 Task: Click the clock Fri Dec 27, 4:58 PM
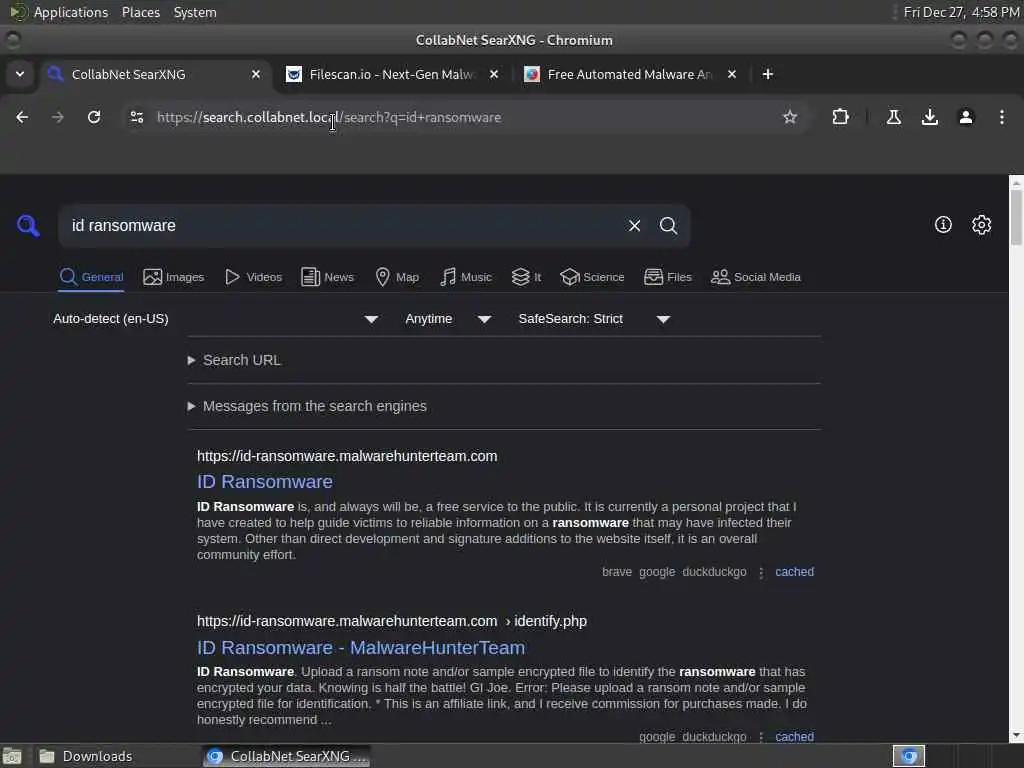tap(961, 12)
